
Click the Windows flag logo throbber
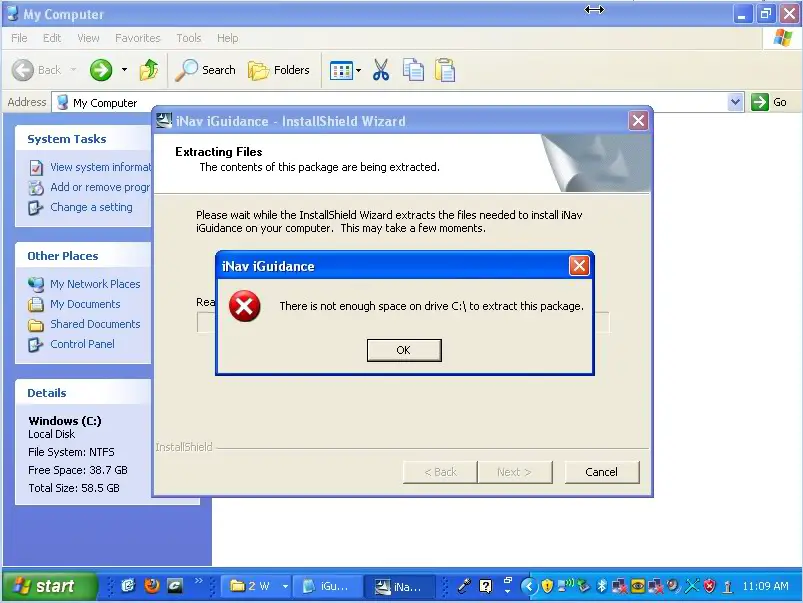point(783,38)
